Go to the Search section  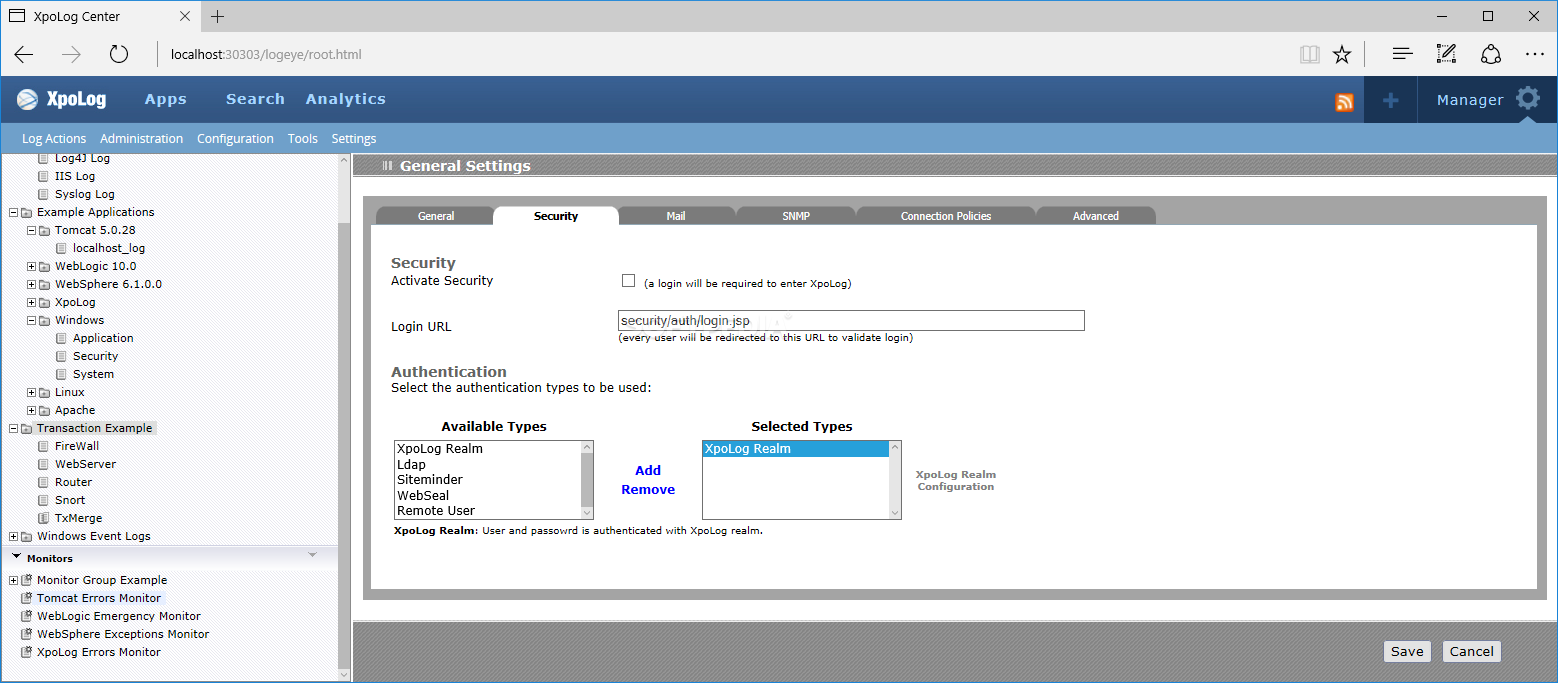coord(255,99)
